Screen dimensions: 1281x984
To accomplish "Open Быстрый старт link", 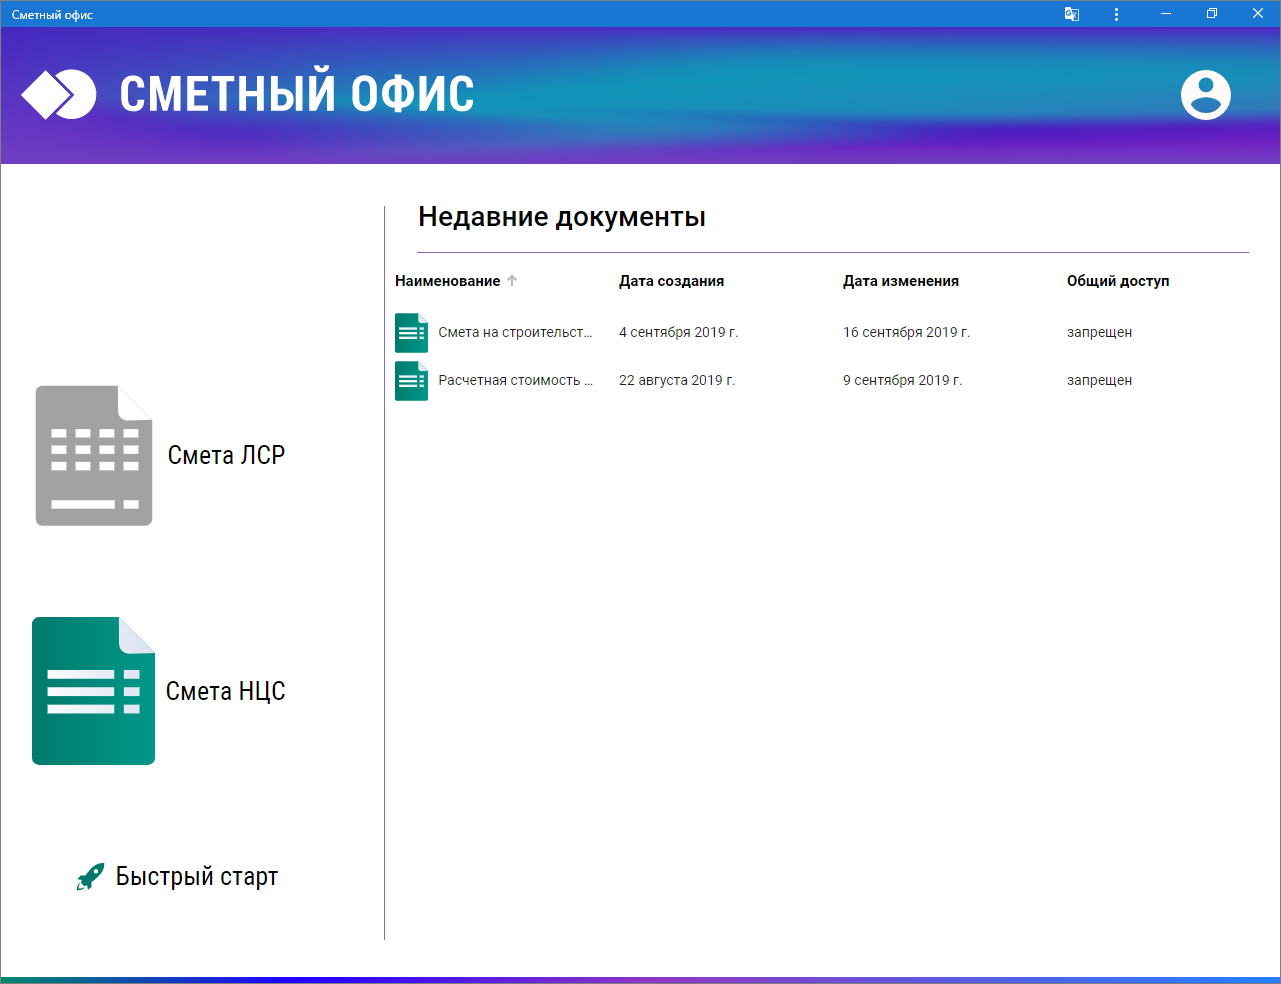I will [x=197, y=877].
